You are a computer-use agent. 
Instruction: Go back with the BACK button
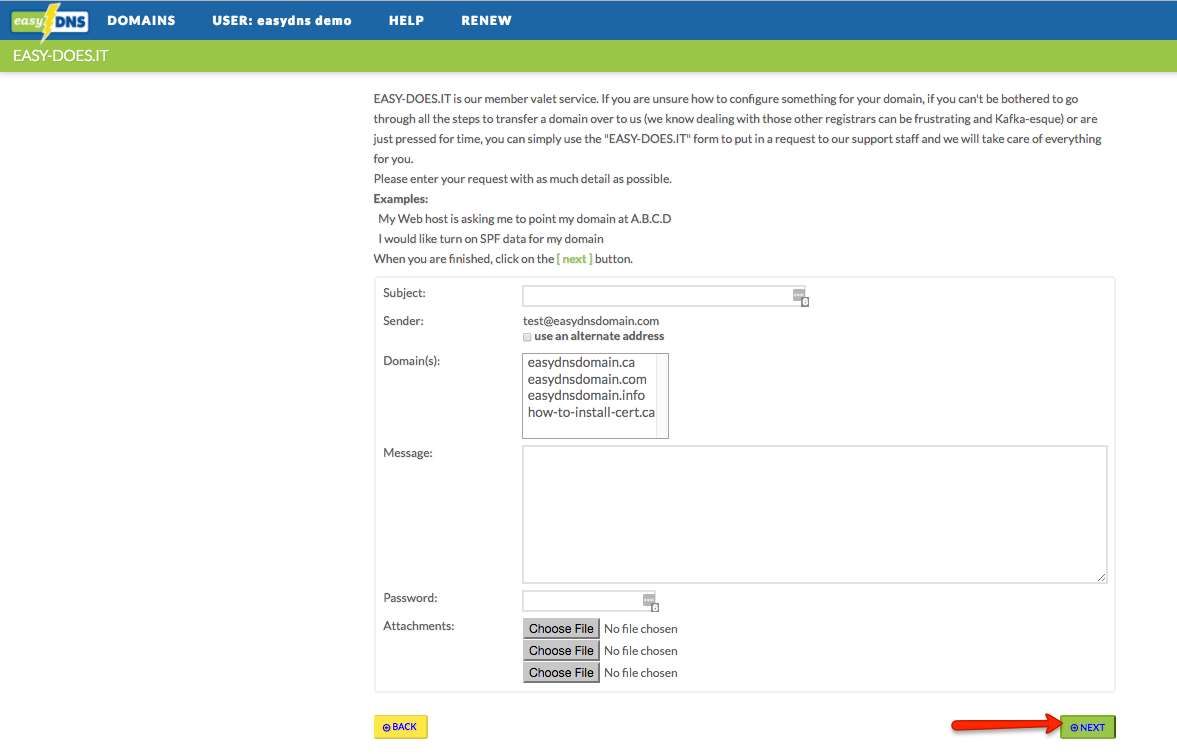(401, 727)
